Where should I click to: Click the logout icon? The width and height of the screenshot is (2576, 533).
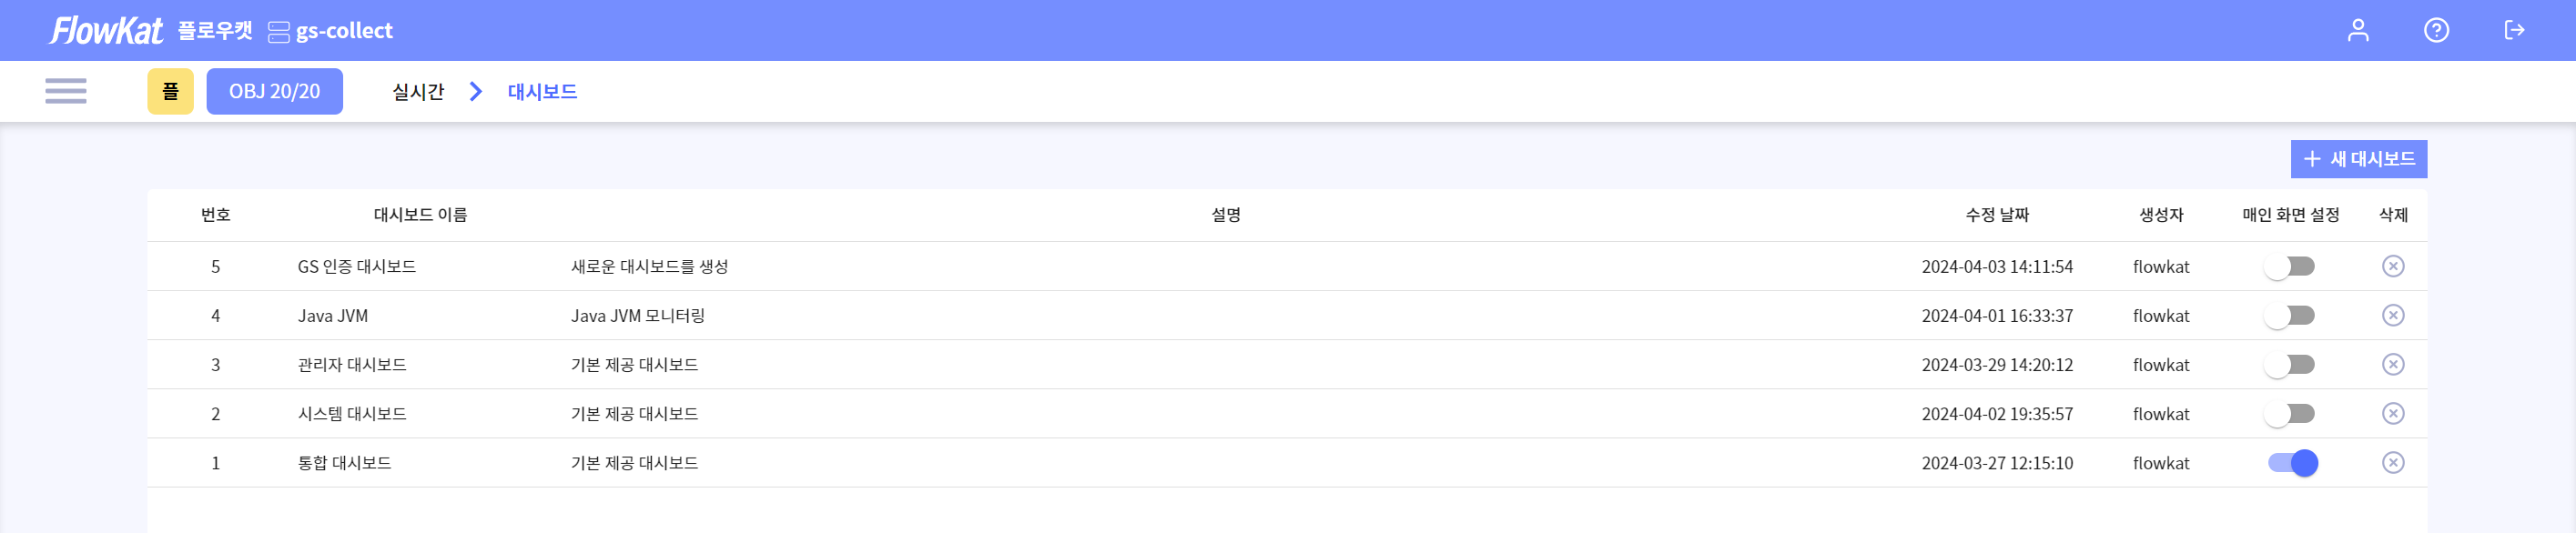point(2514,30)
